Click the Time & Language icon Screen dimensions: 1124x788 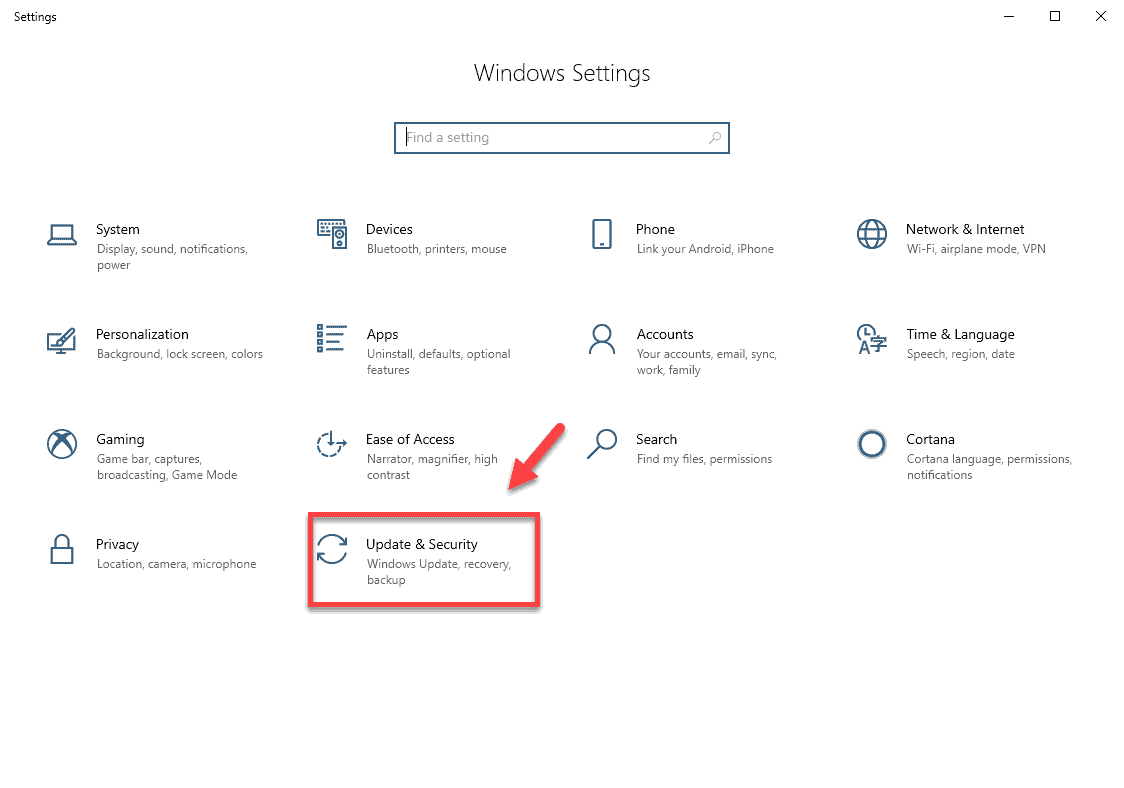pos(872,339)
